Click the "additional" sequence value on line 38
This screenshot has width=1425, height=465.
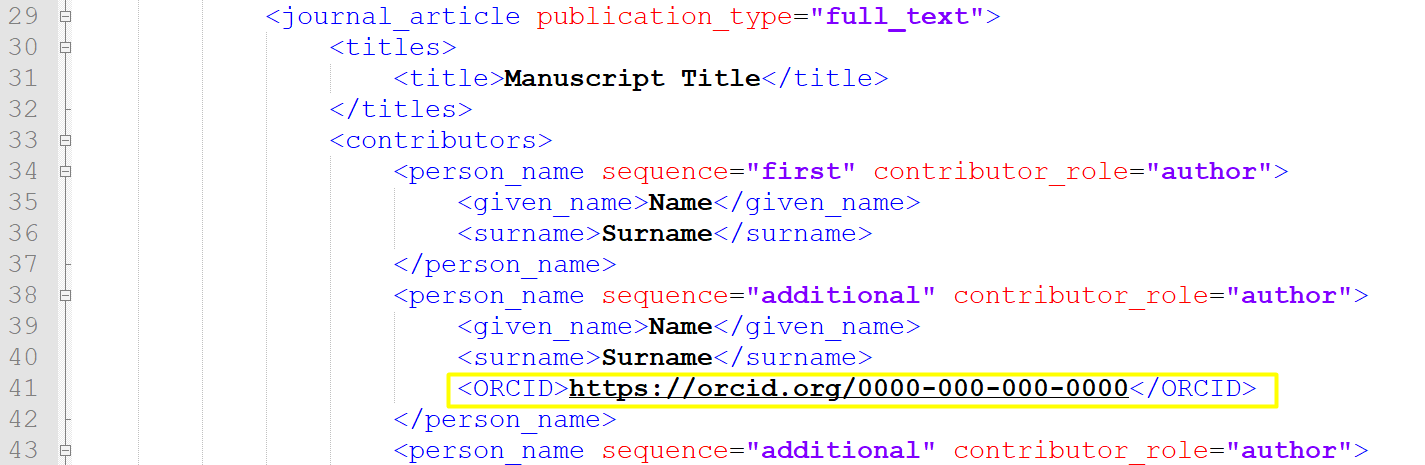click(839, 296)
